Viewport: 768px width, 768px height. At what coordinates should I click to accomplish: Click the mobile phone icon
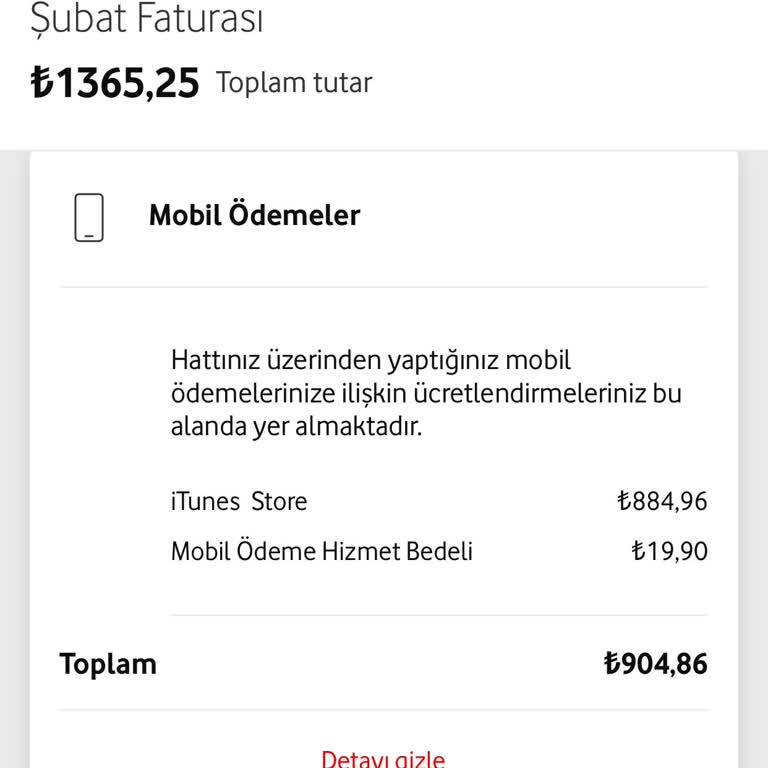(x=89, y=217)
